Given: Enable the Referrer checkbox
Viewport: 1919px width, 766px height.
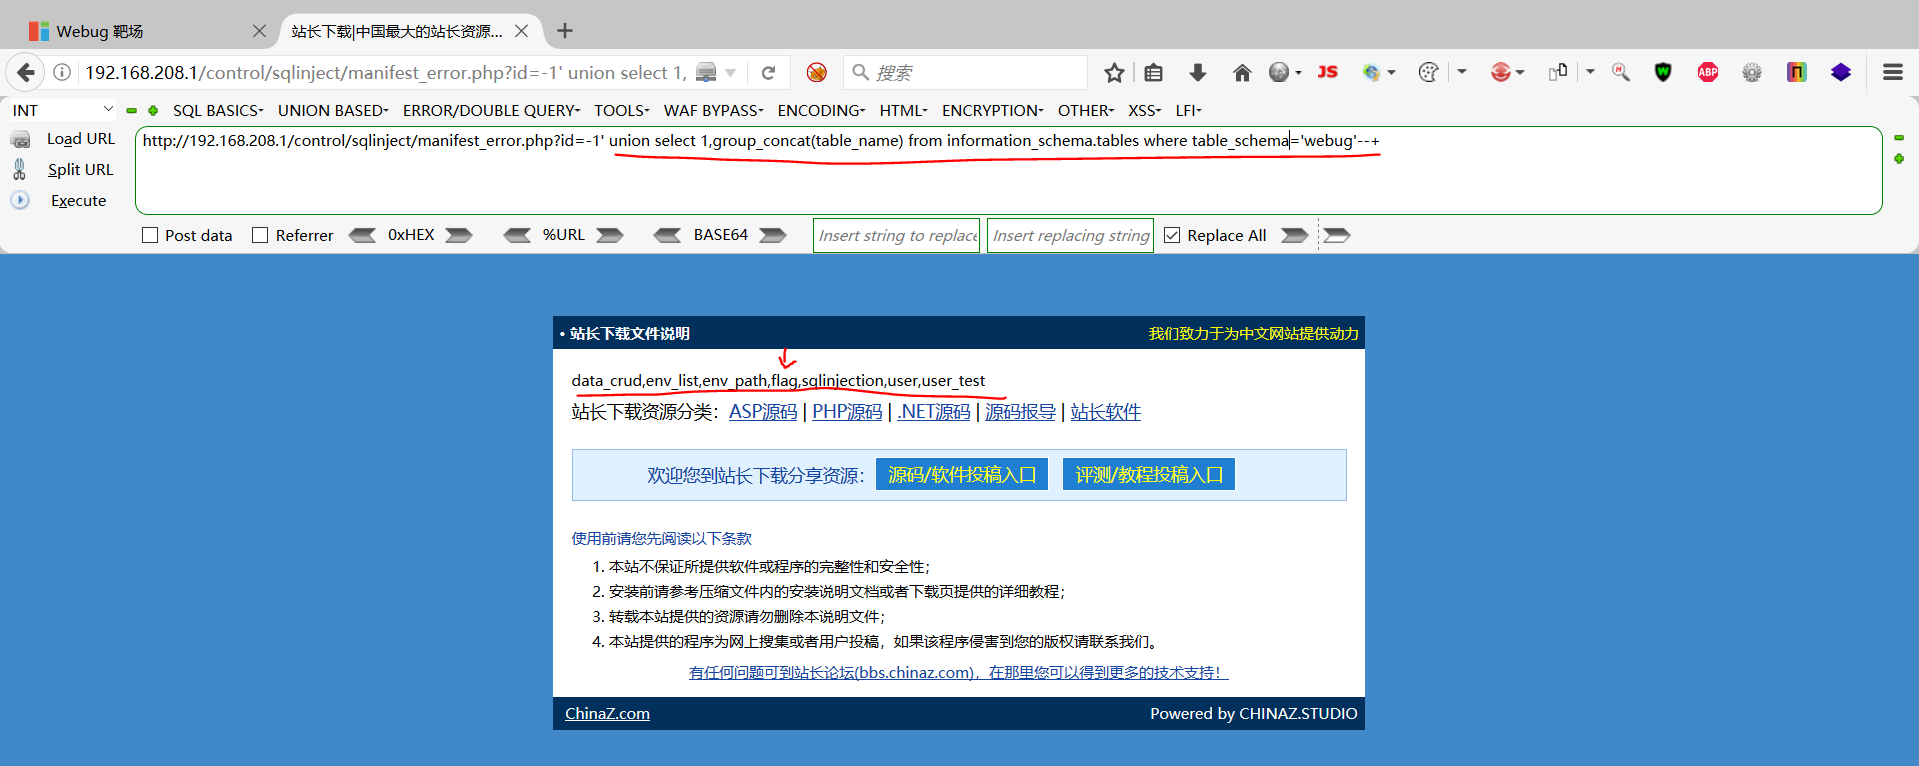Looking at the screenshot, I should 260,235.
